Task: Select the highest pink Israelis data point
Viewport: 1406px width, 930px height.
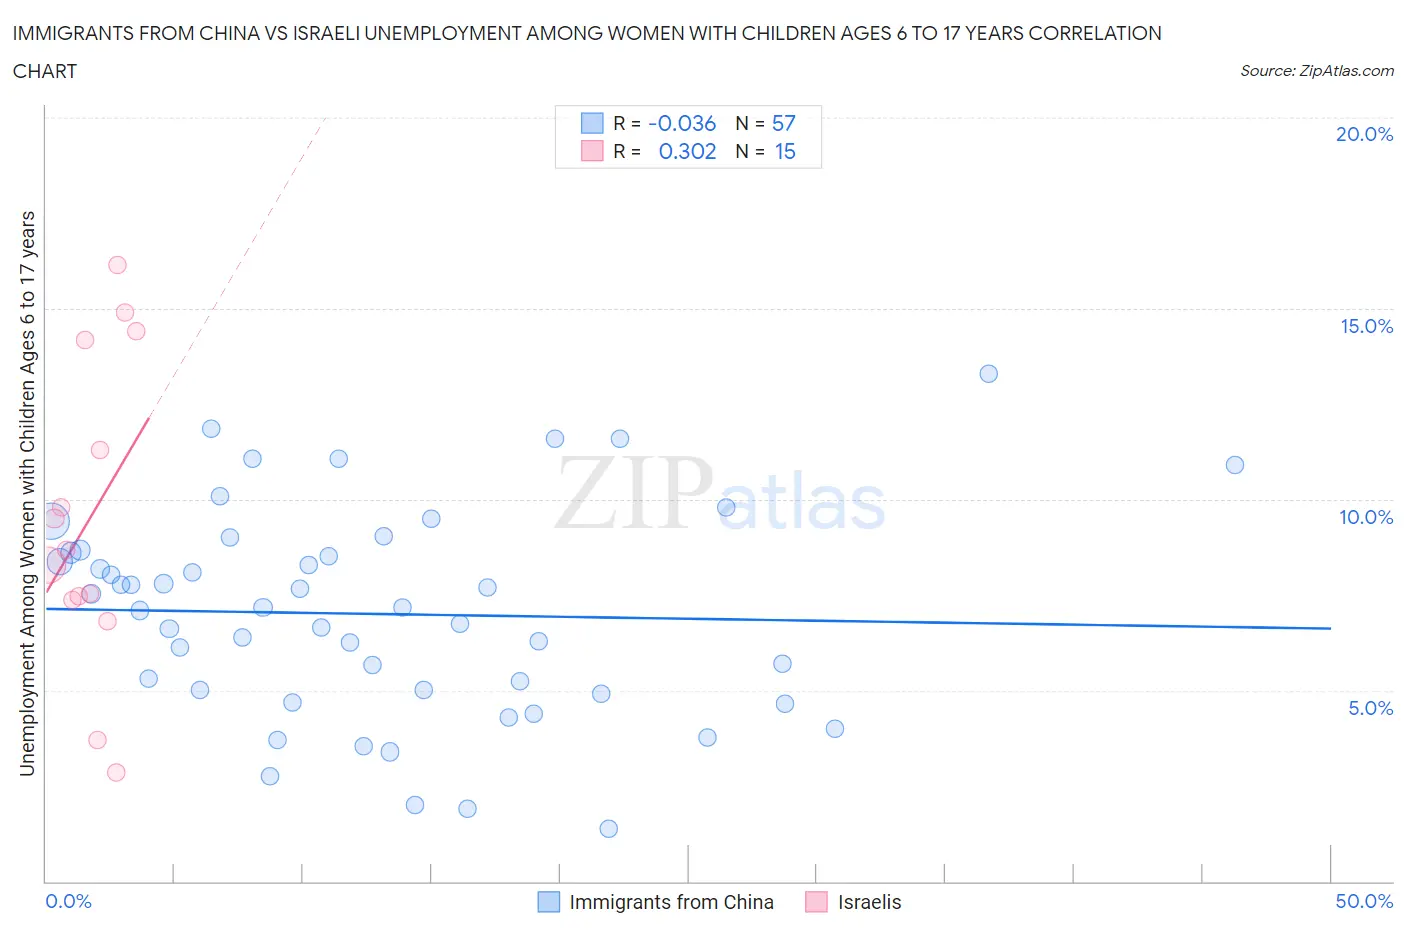Action: coord(118,265)
